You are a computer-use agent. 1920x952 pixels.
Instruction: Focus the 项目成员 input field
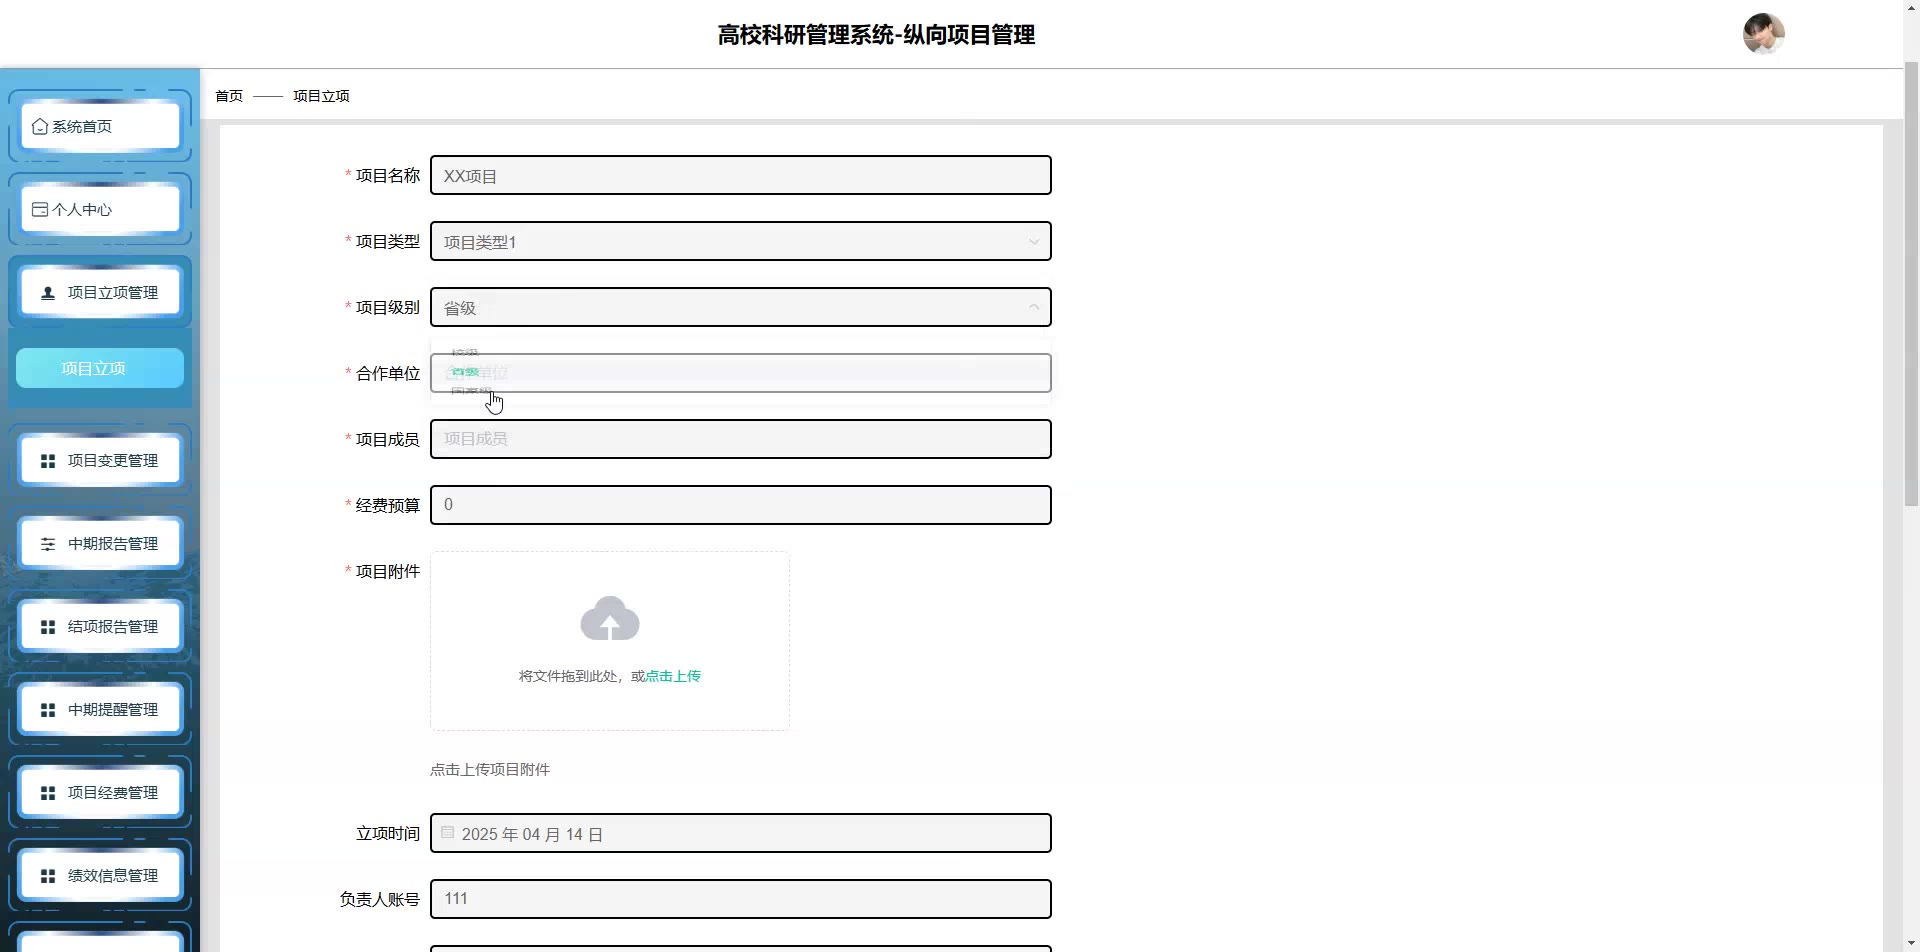[x=741, y=439]
